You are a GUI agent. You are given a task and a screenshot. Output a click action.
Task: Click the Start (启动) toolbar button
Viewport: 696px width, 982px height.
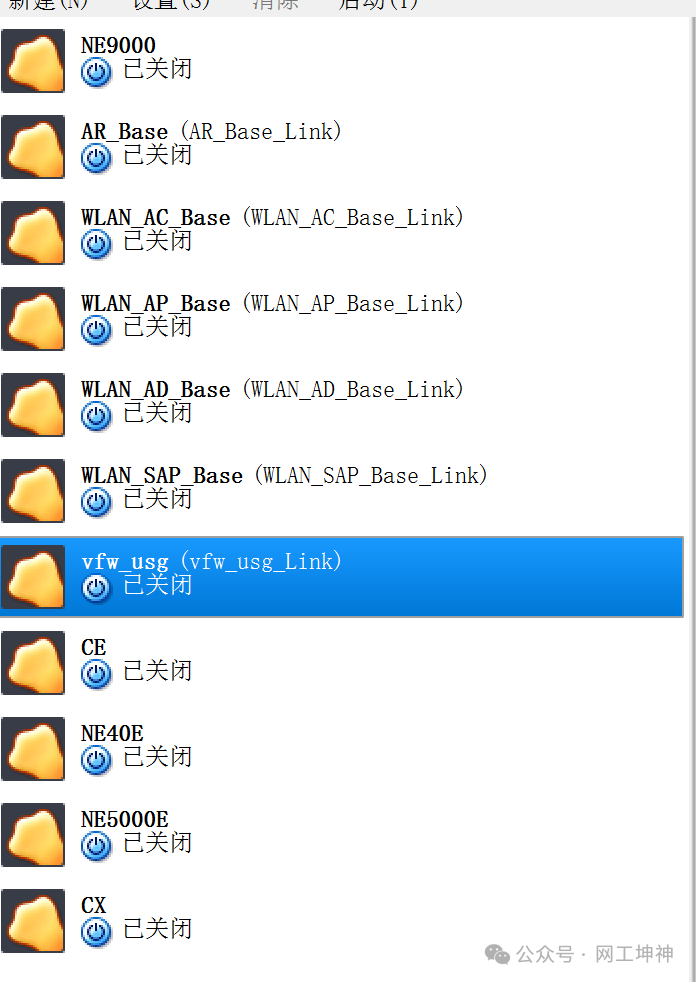[x=378, y=5]
